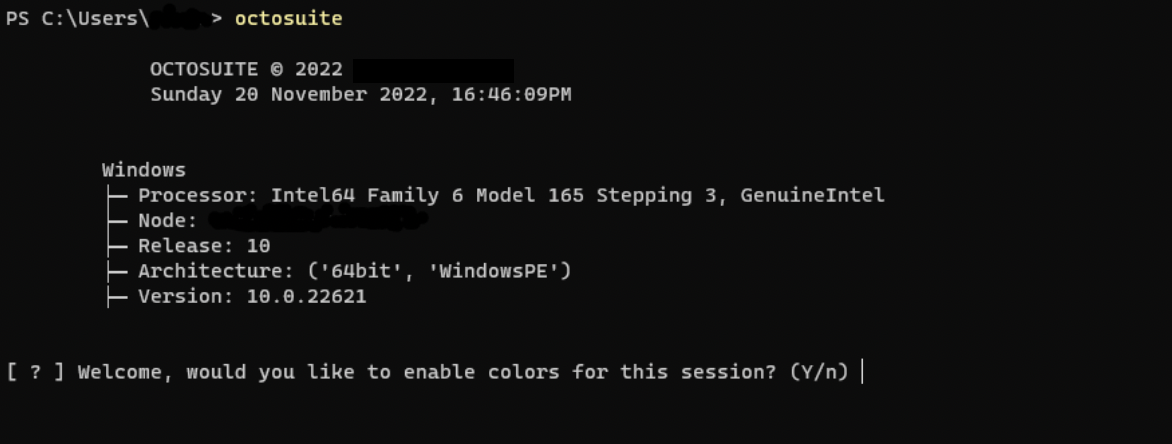Click the blurred Node hostname value
The width and height of the screenshot is (1172, 444).
[318, 221]
